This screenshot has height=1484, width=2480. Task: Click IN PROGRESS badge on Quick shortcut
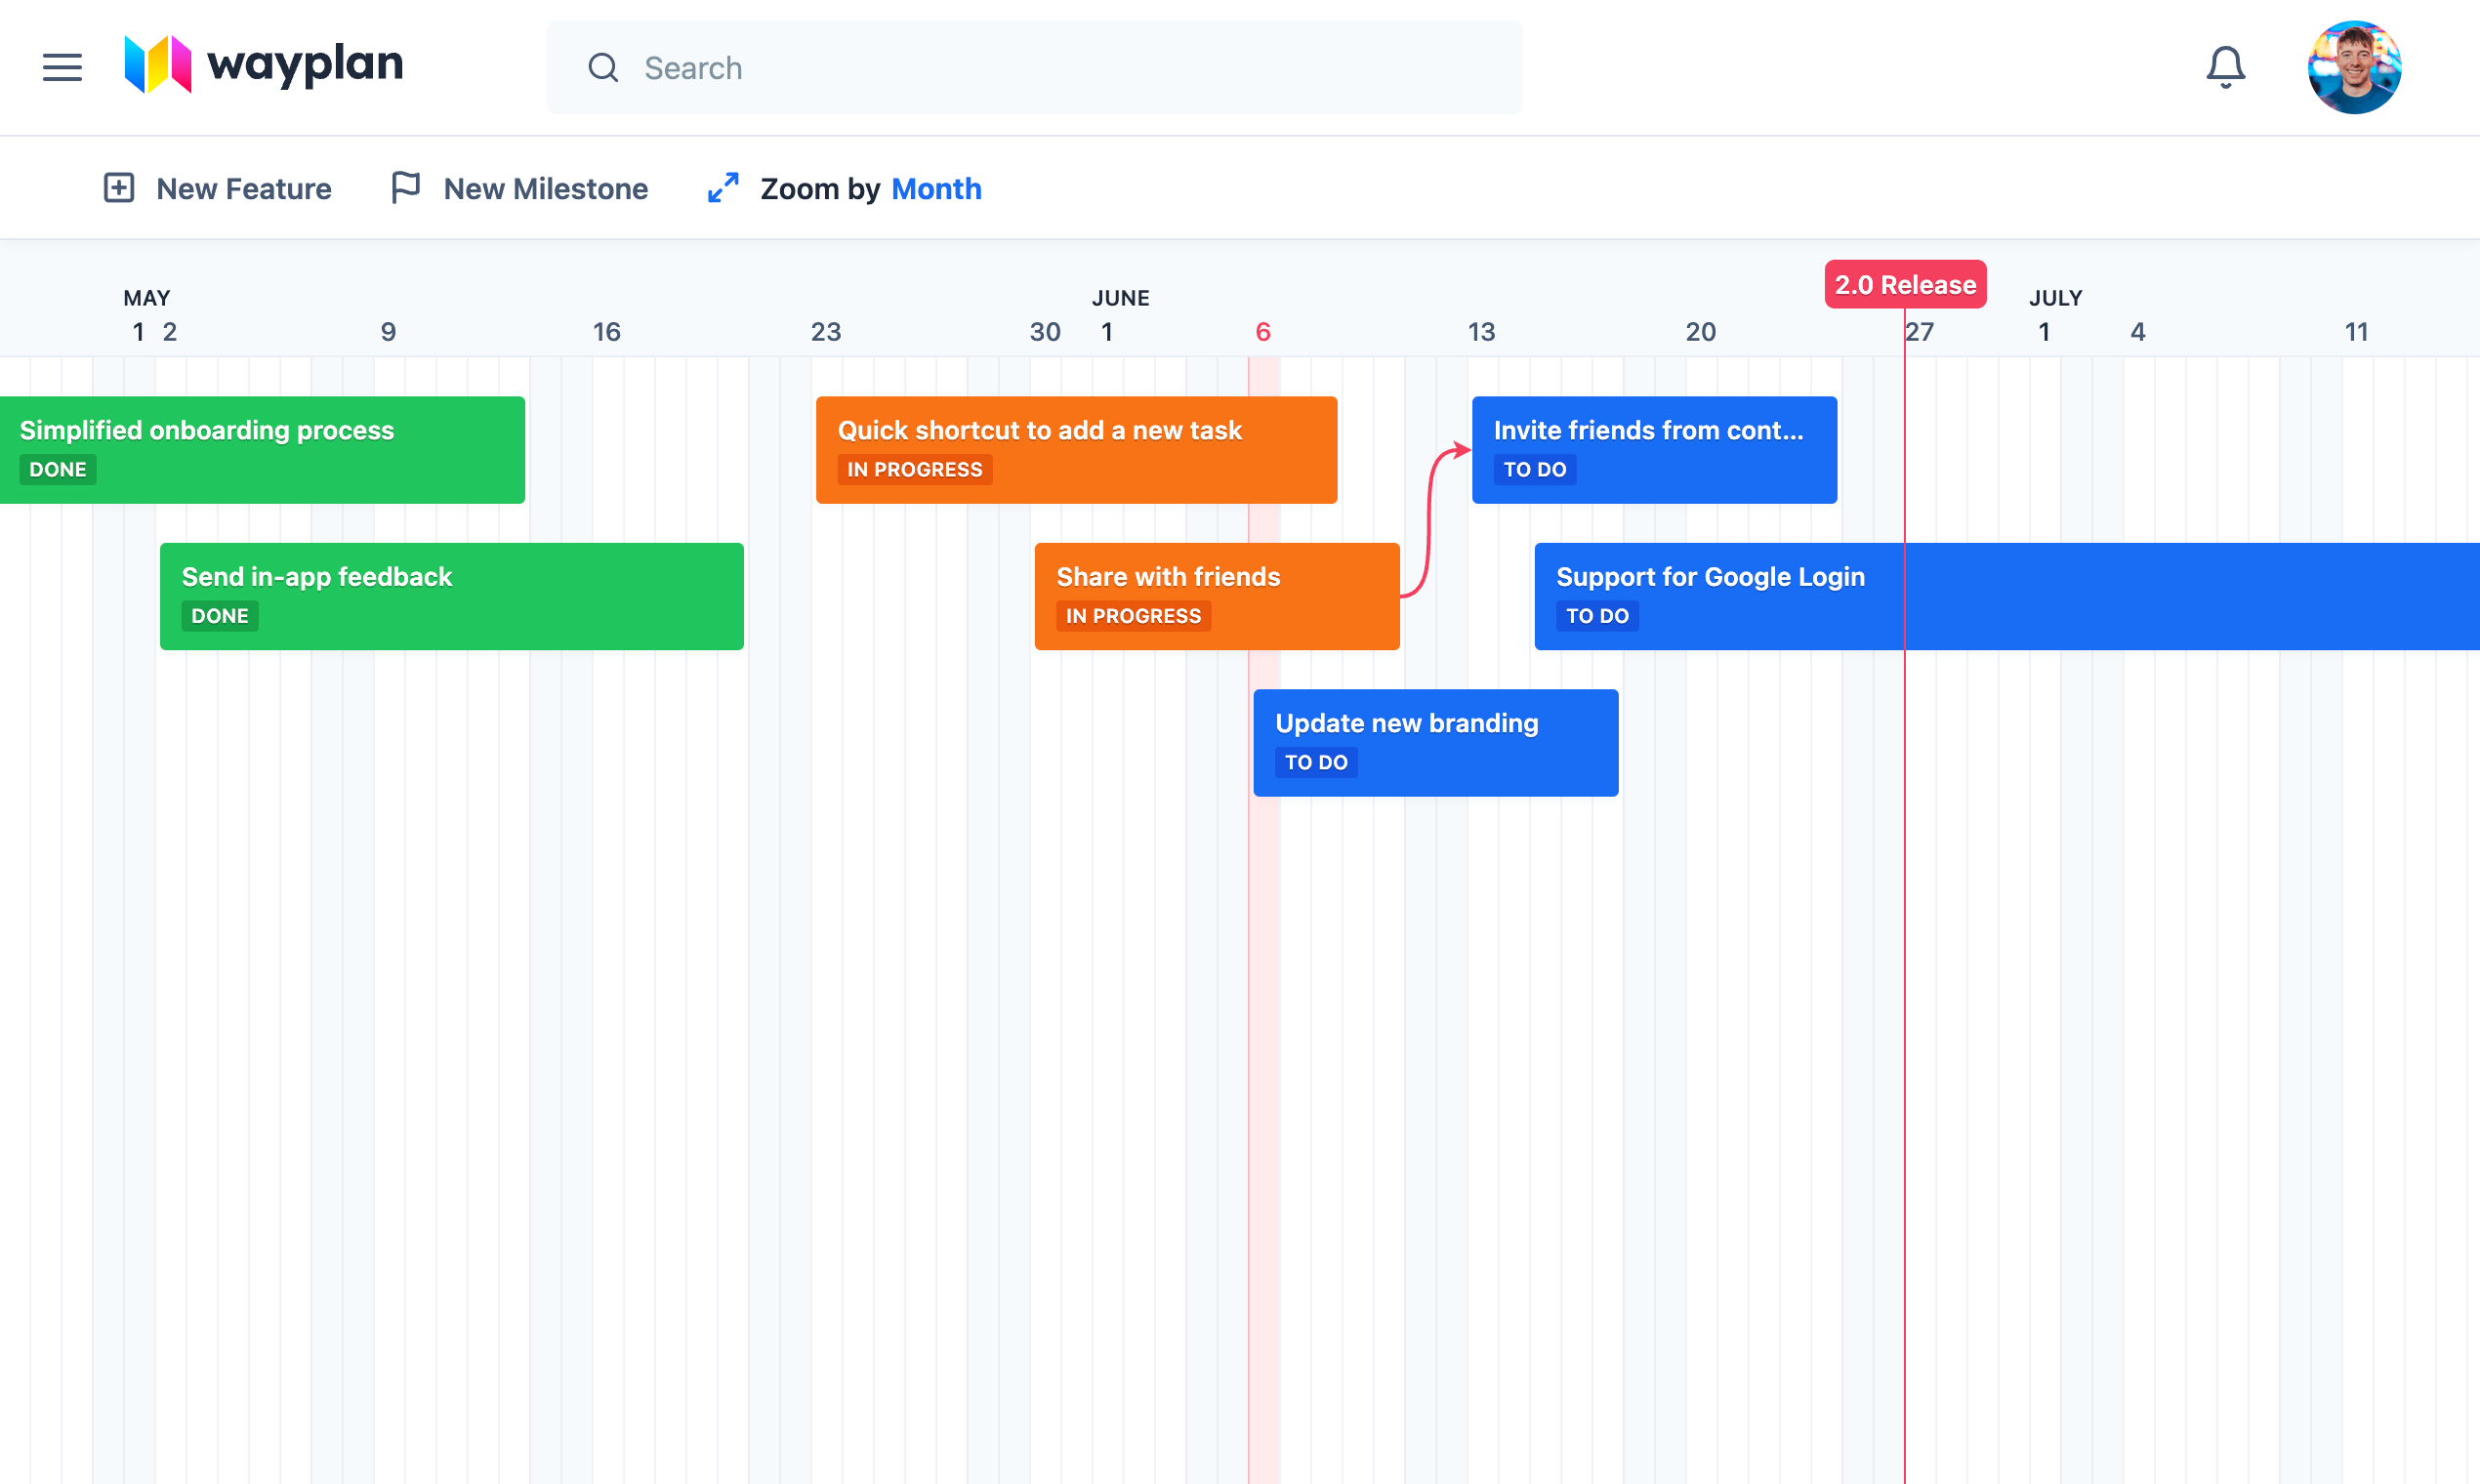pos(915,469)
